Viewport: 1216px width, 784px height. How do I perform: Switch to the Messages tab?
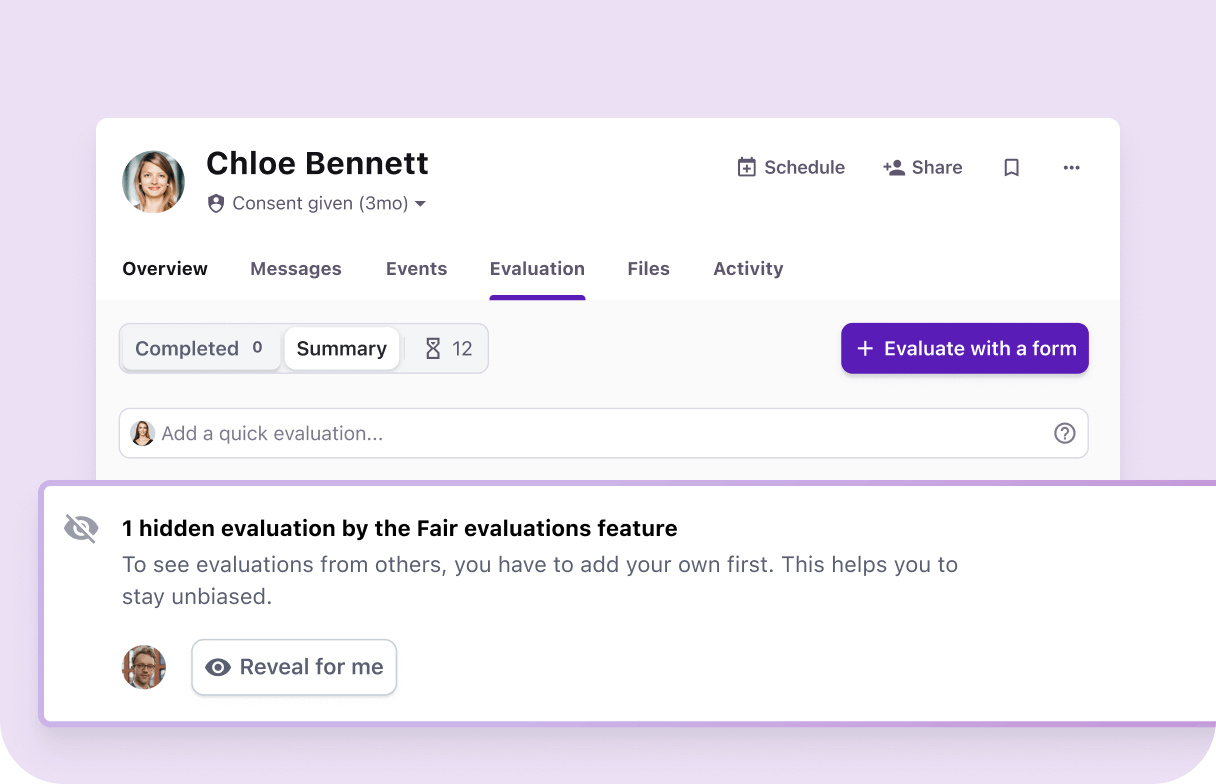pos(295,268)
